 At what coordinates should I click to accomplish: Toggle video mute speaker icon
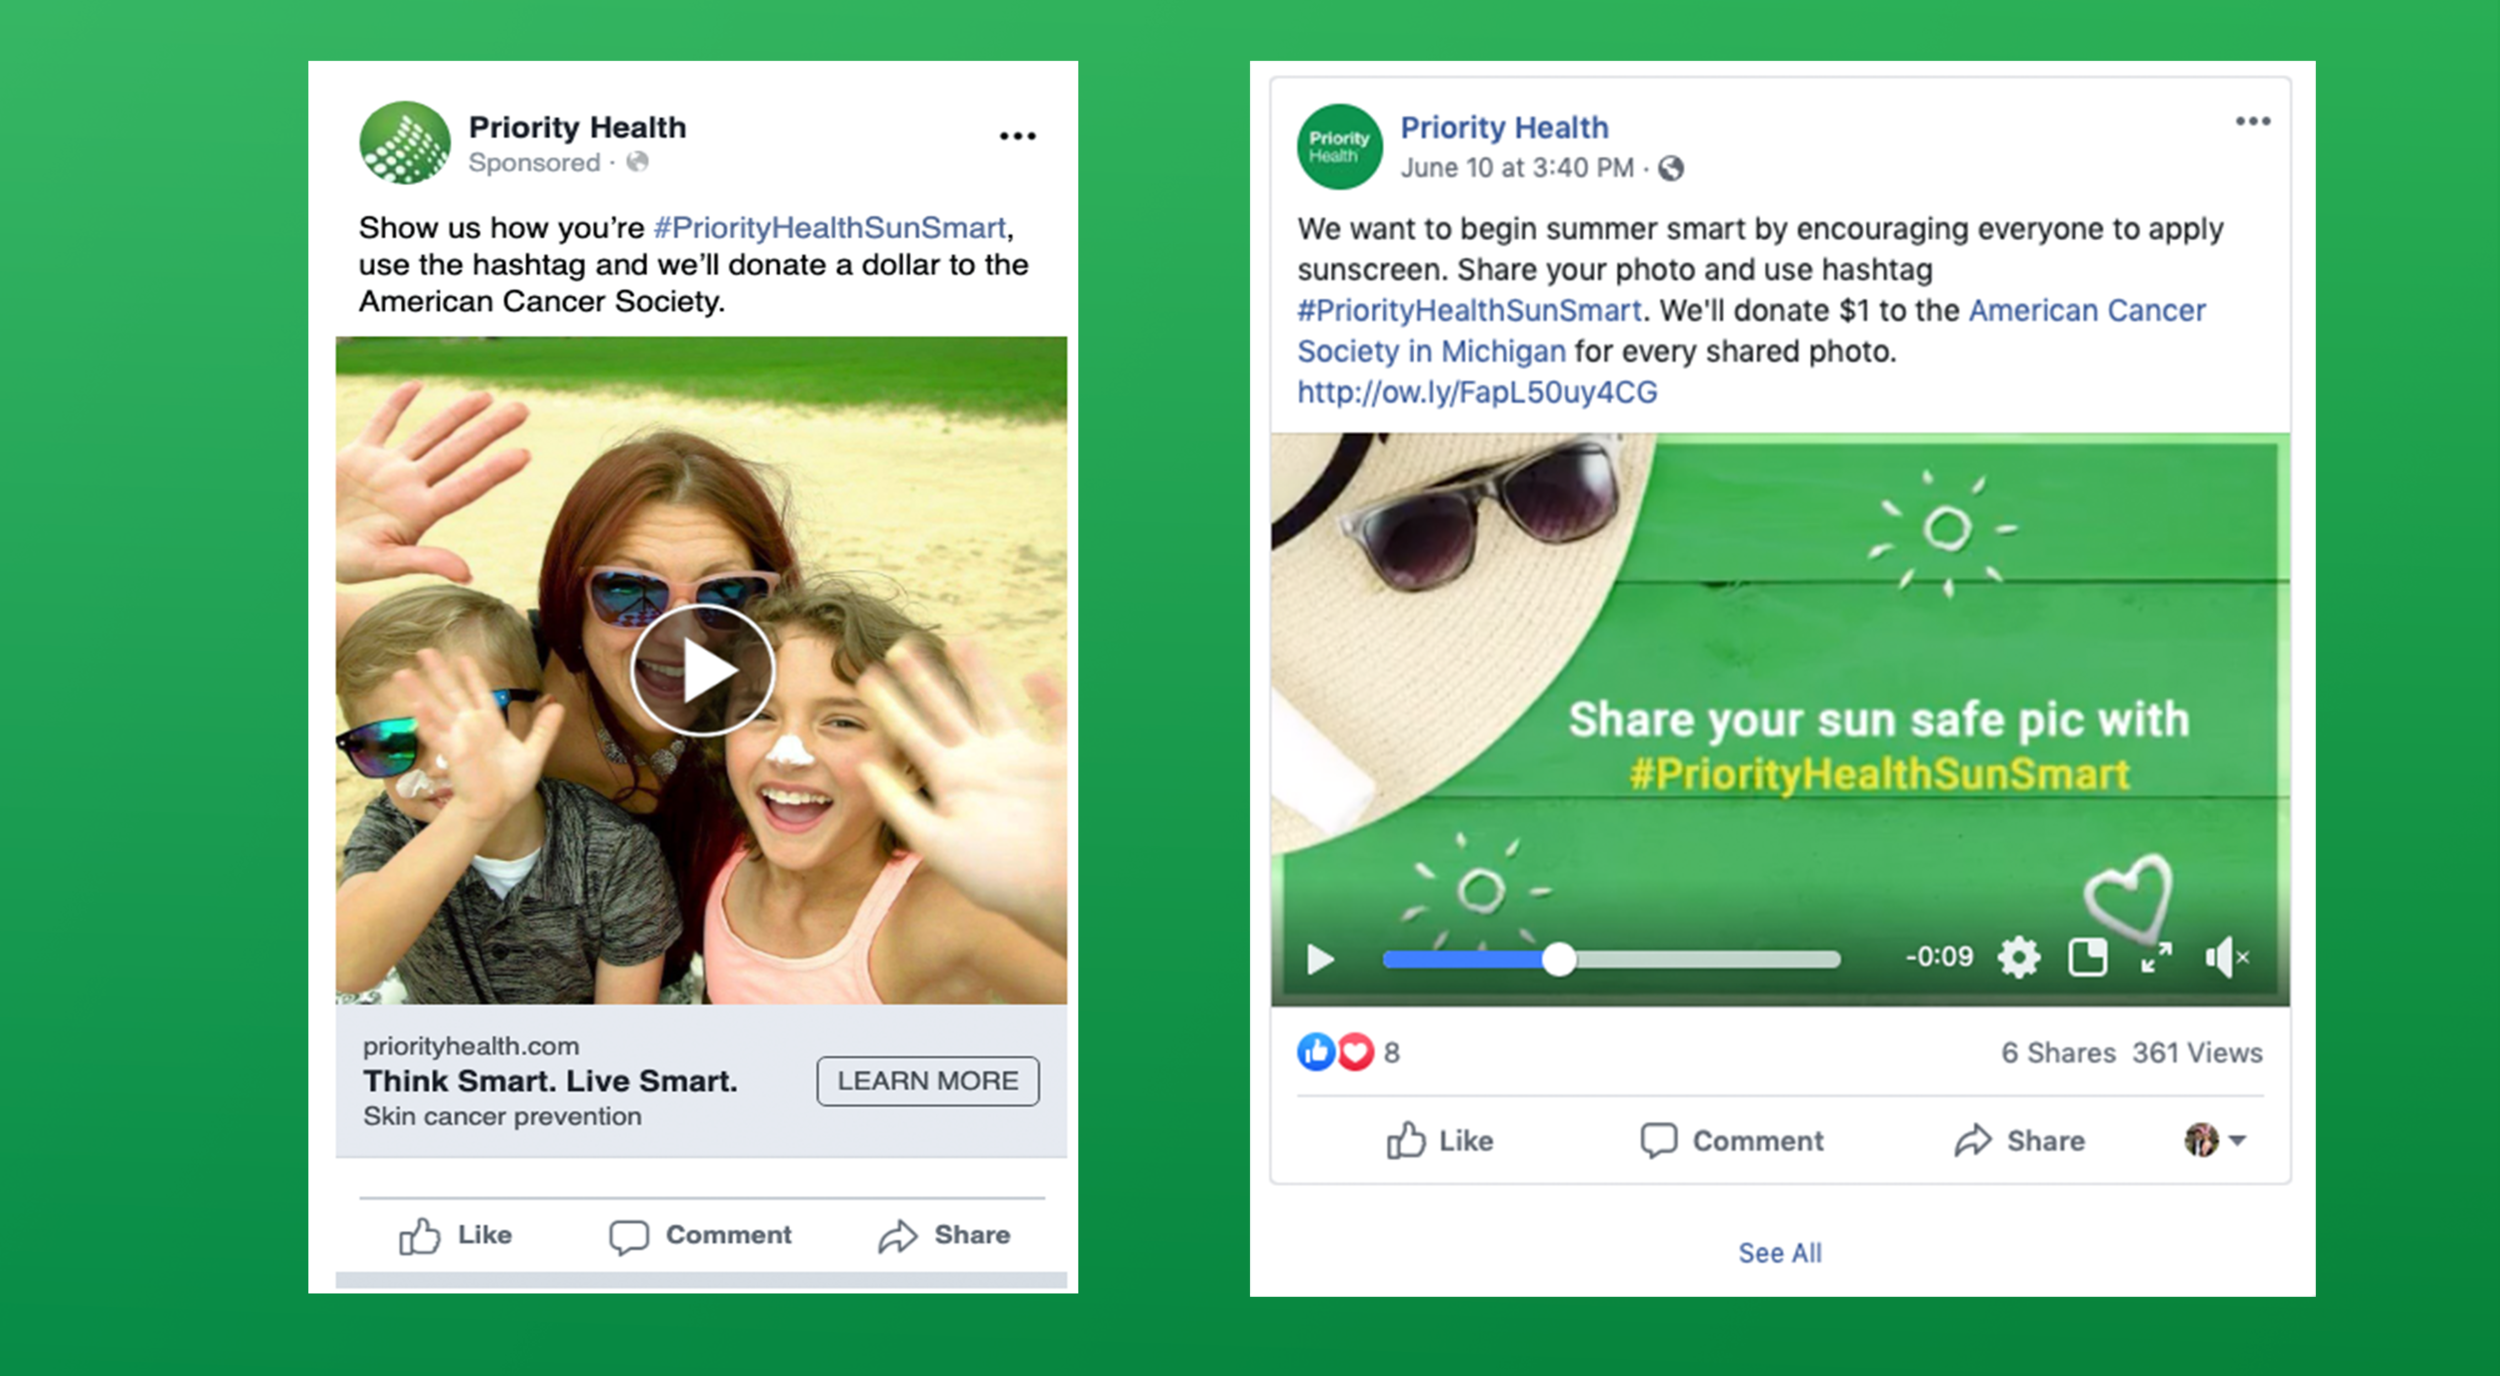(x=2226, y=958)
